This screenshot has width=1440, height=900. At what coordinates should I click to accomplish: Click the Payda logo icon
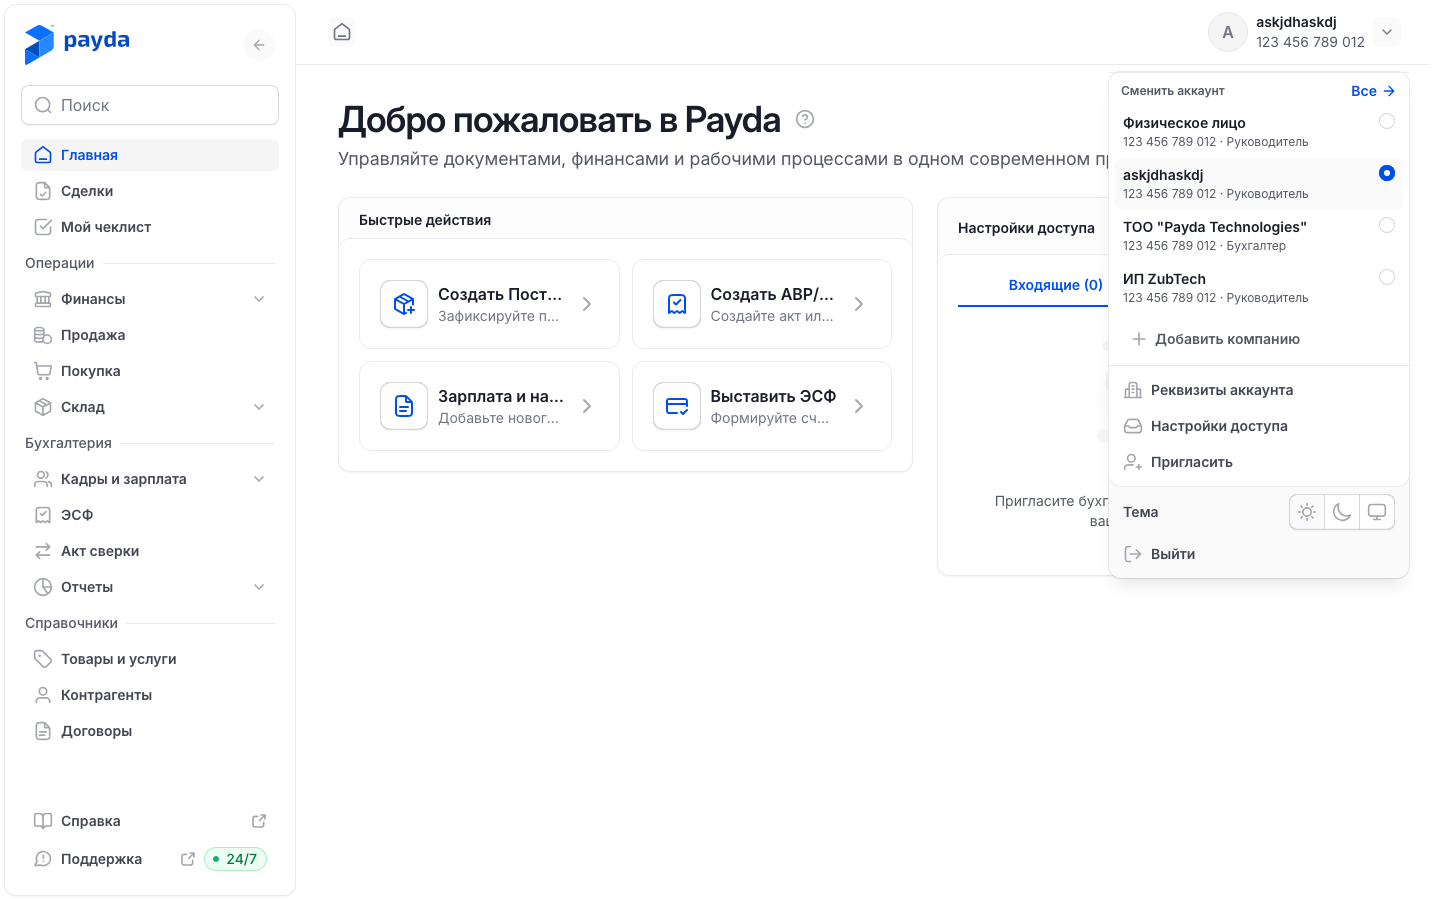coord(39,44)
